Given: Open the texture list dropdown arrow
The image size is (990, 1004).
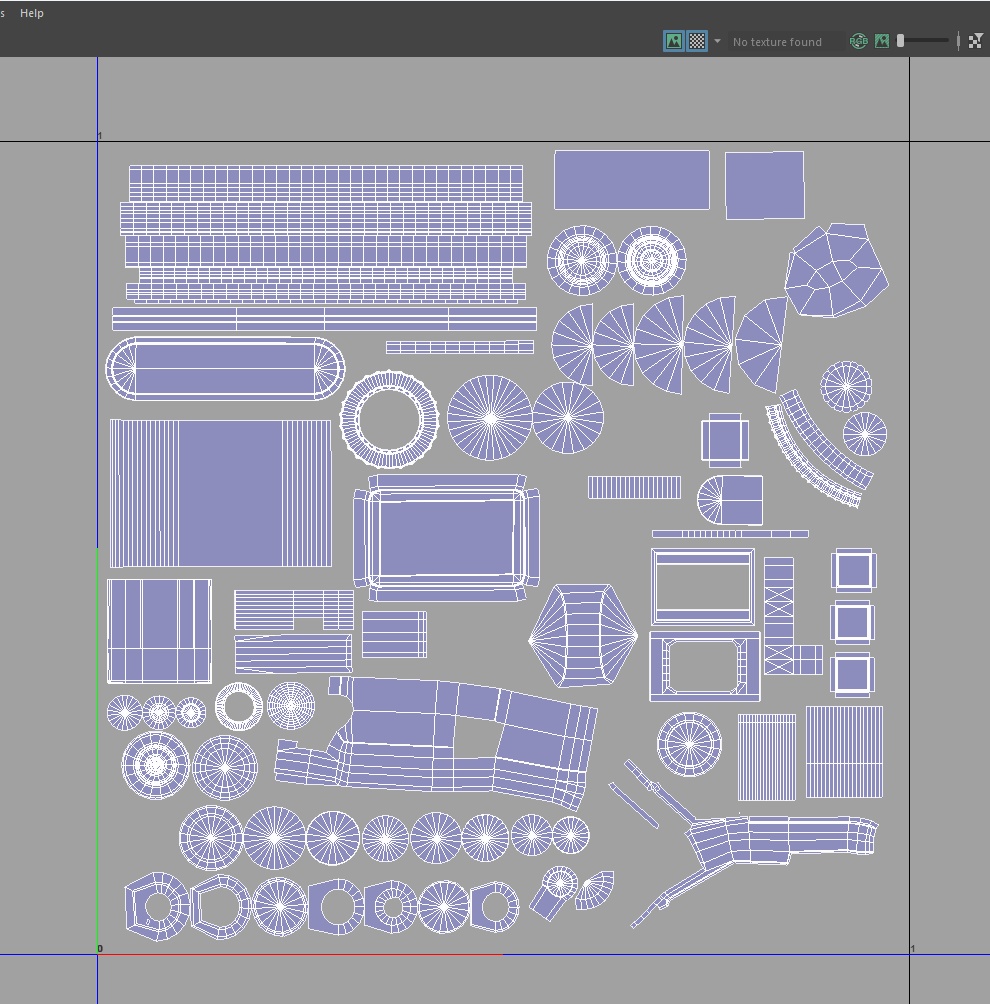Looking at the screenshot, I should [x=717, y=41].
